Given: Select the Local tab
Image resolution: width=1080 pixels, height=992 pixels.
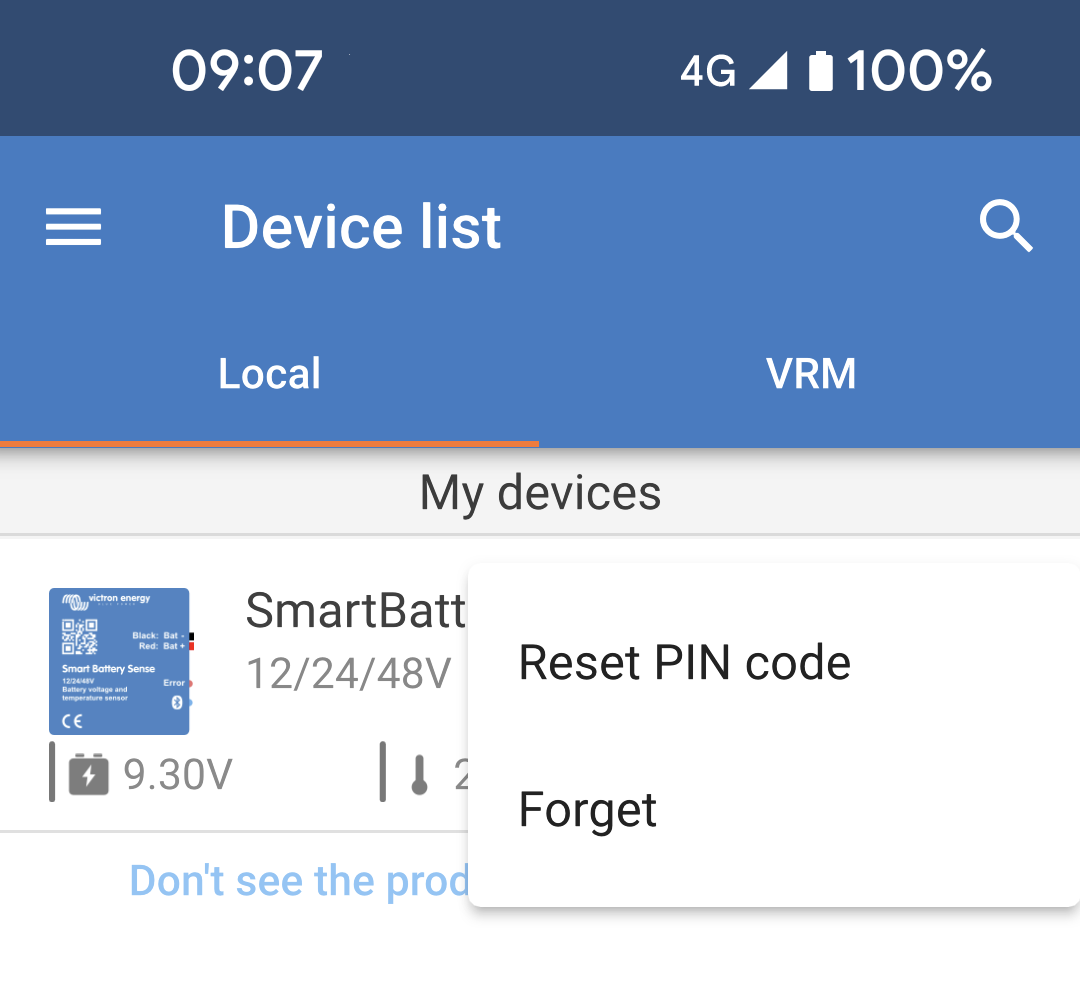Looking at the screenshot, I should [x=269, y=372].
